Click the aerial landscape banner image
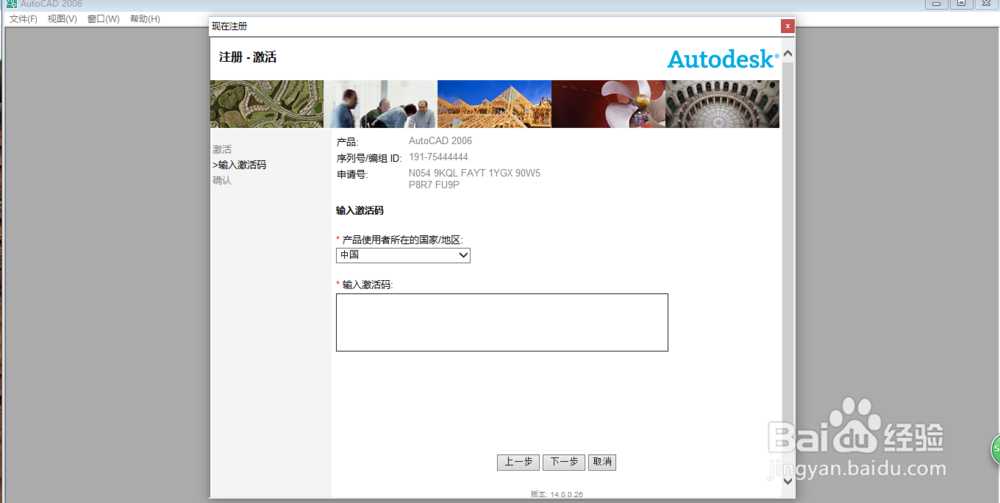This screenshot has height=503, width=1000. pyautogui.click(x=267, y=104)
